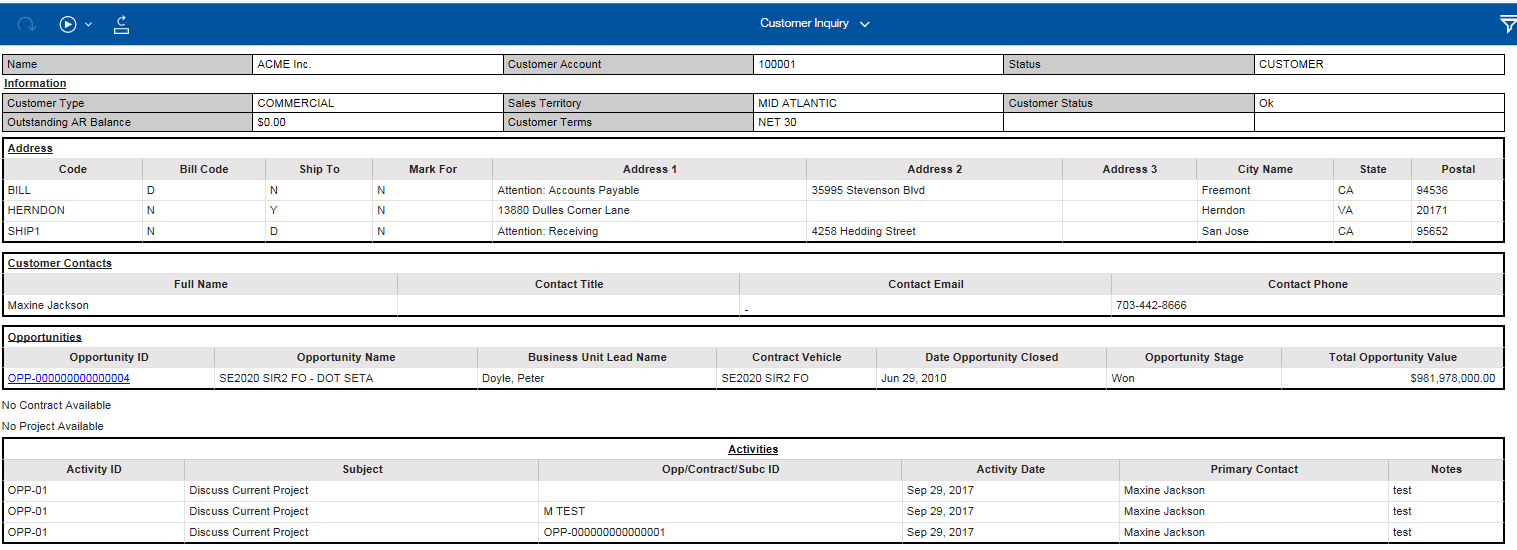This screenshot has width=1517, height=550.
Task: Click the Run report play icon
Action: click(x=68, y=24)
